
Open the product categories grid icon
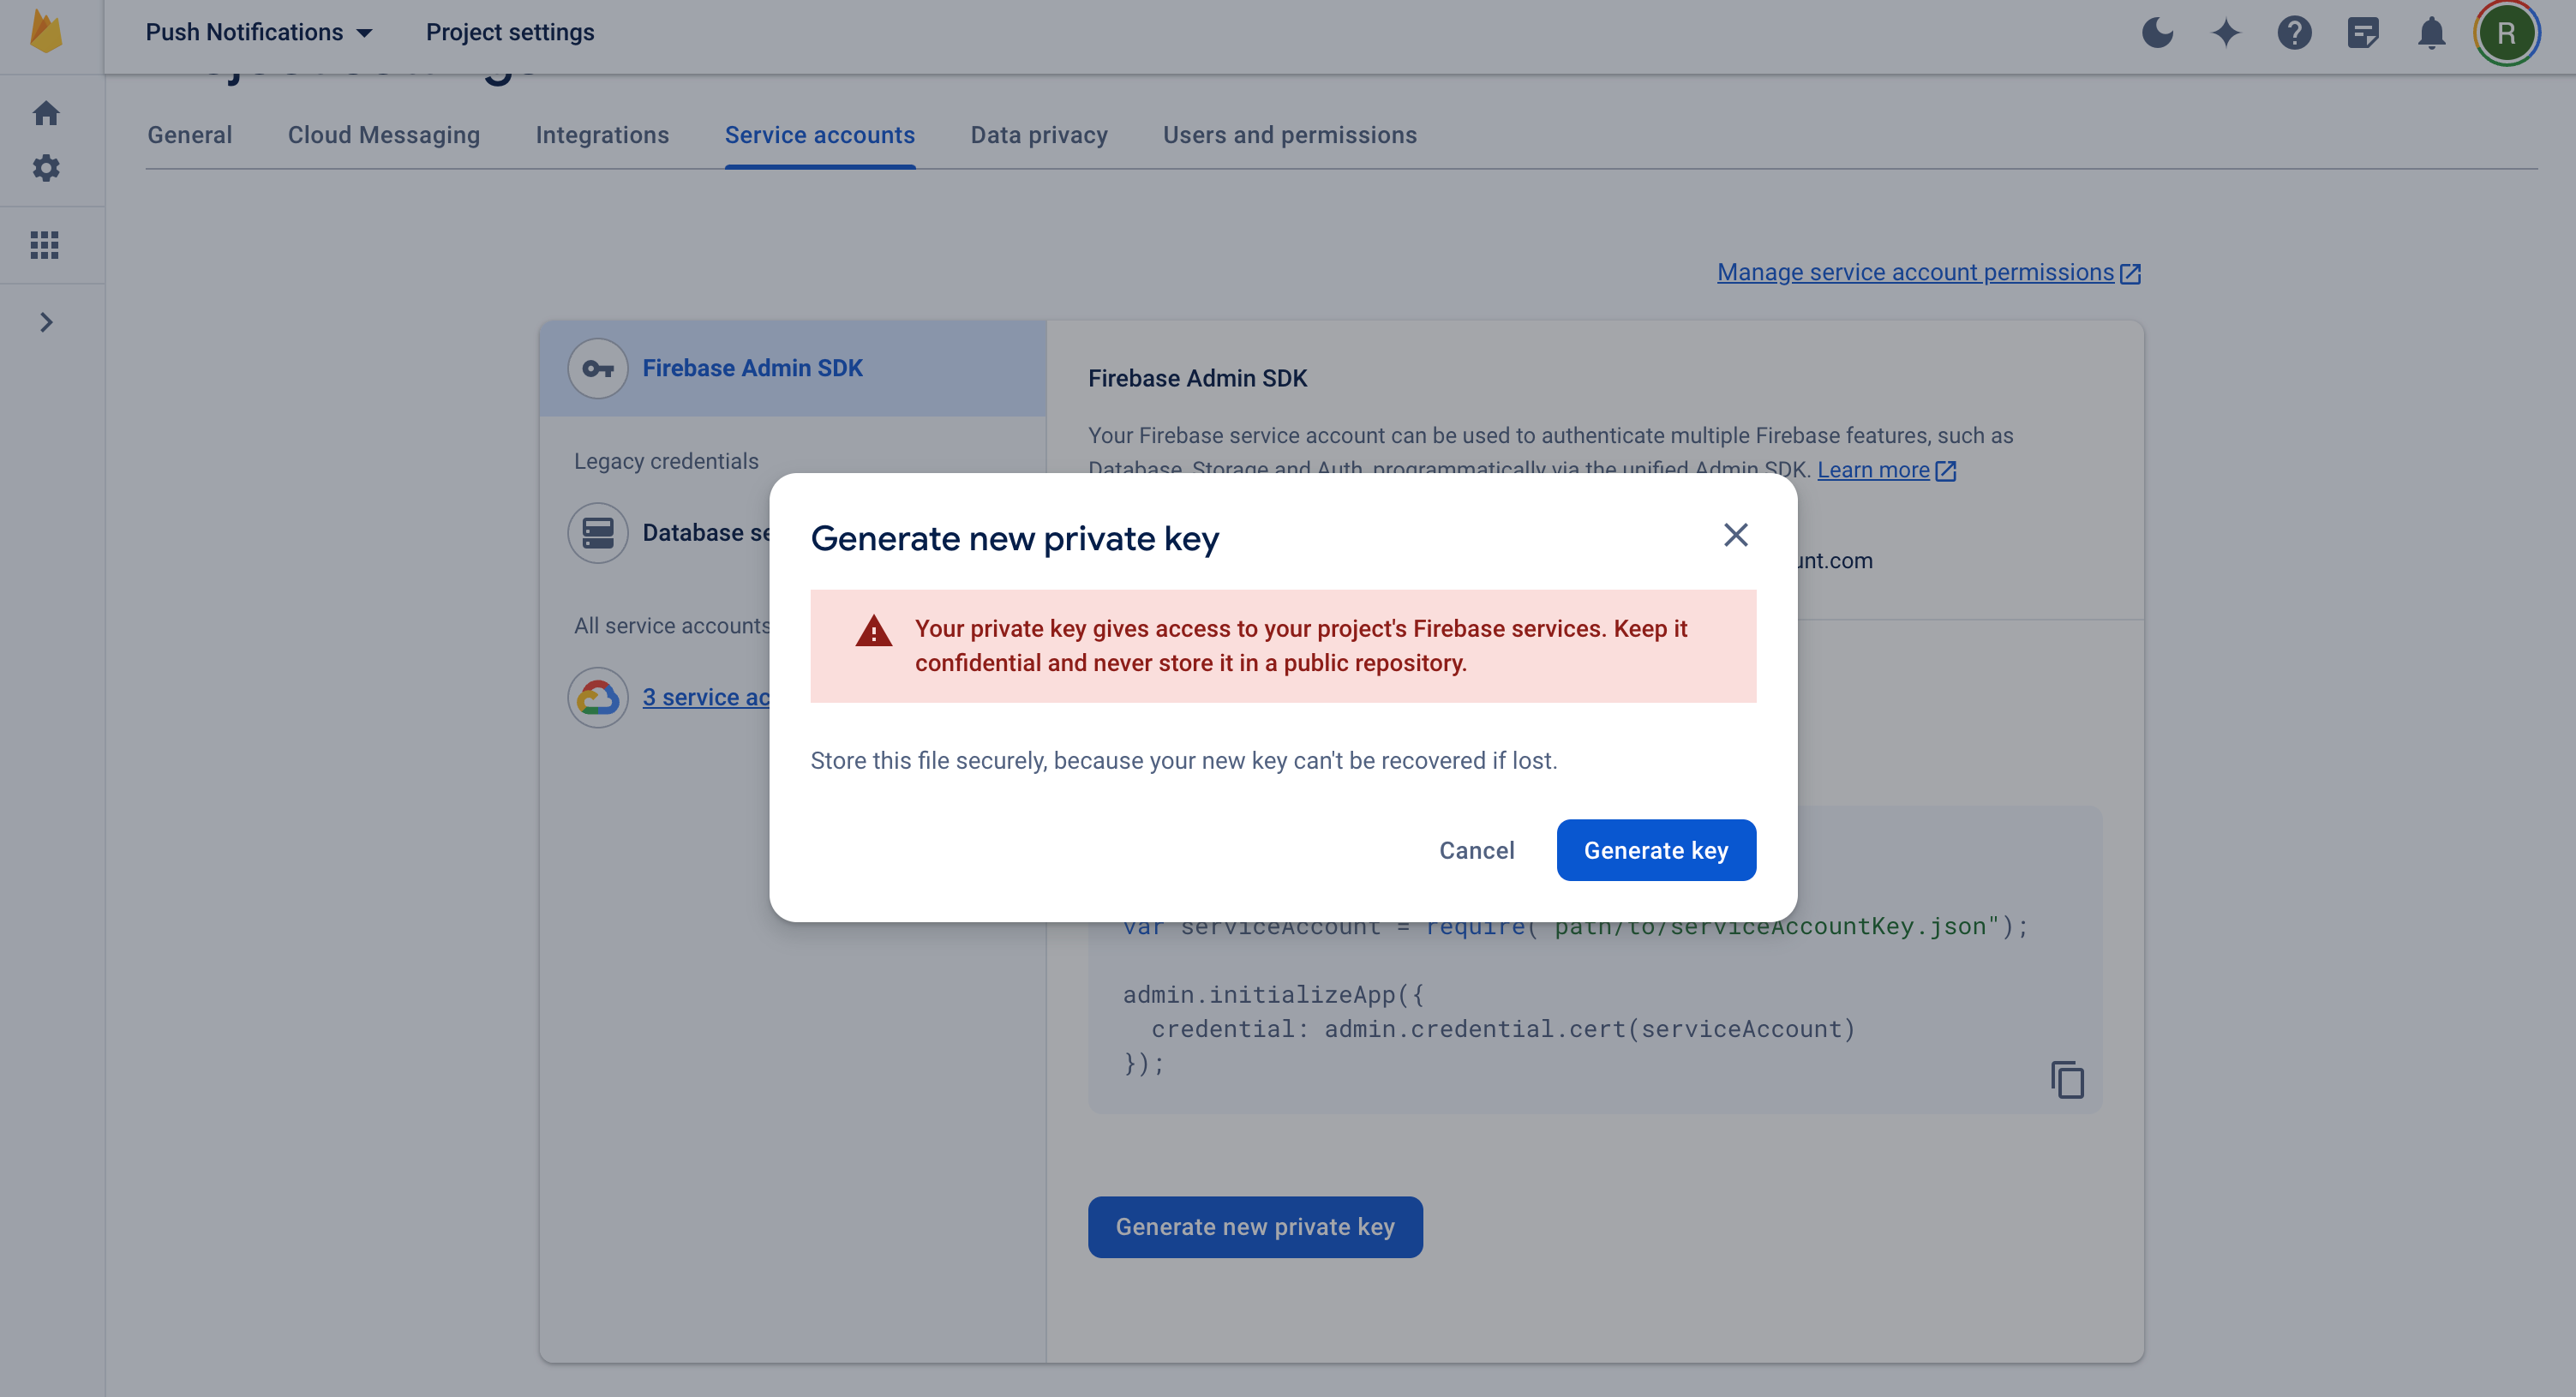tap(45, 245)
